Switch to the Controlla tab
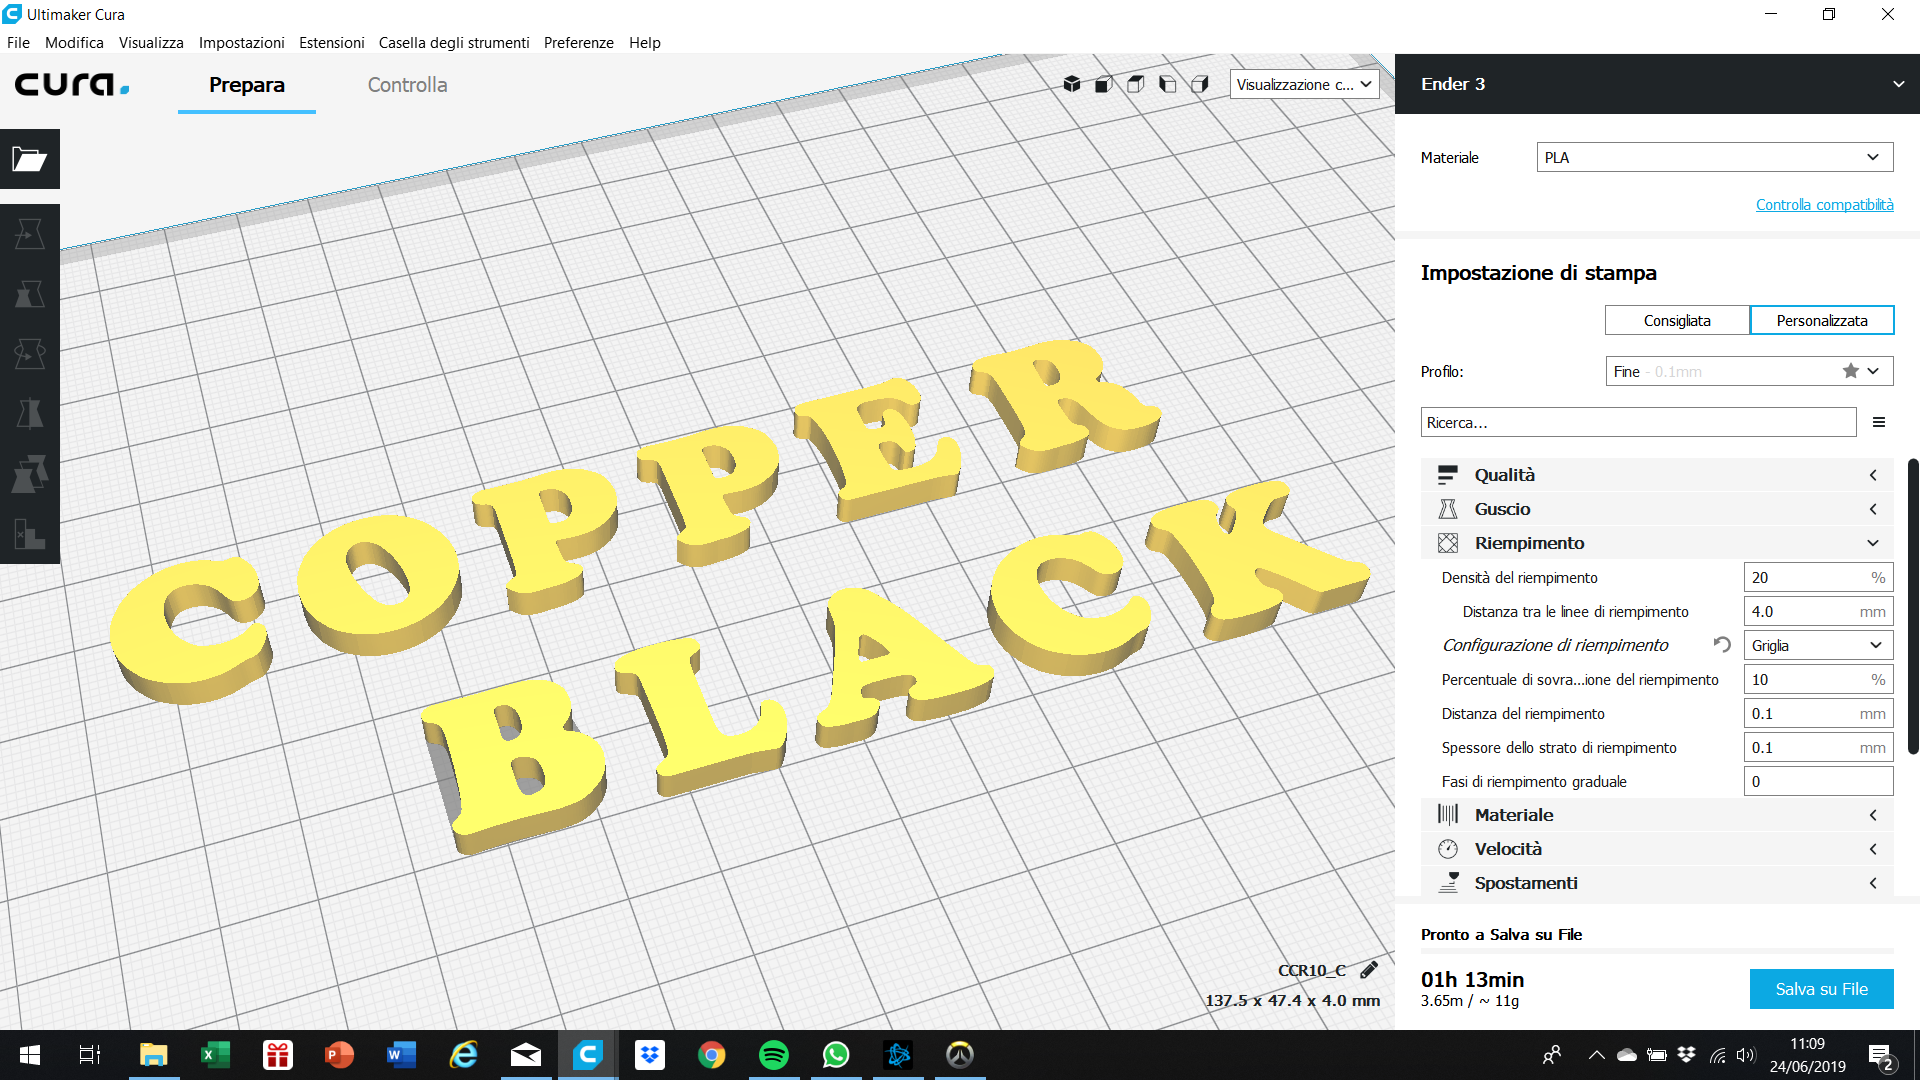The image size is (1920, 1080). point(407,85)
